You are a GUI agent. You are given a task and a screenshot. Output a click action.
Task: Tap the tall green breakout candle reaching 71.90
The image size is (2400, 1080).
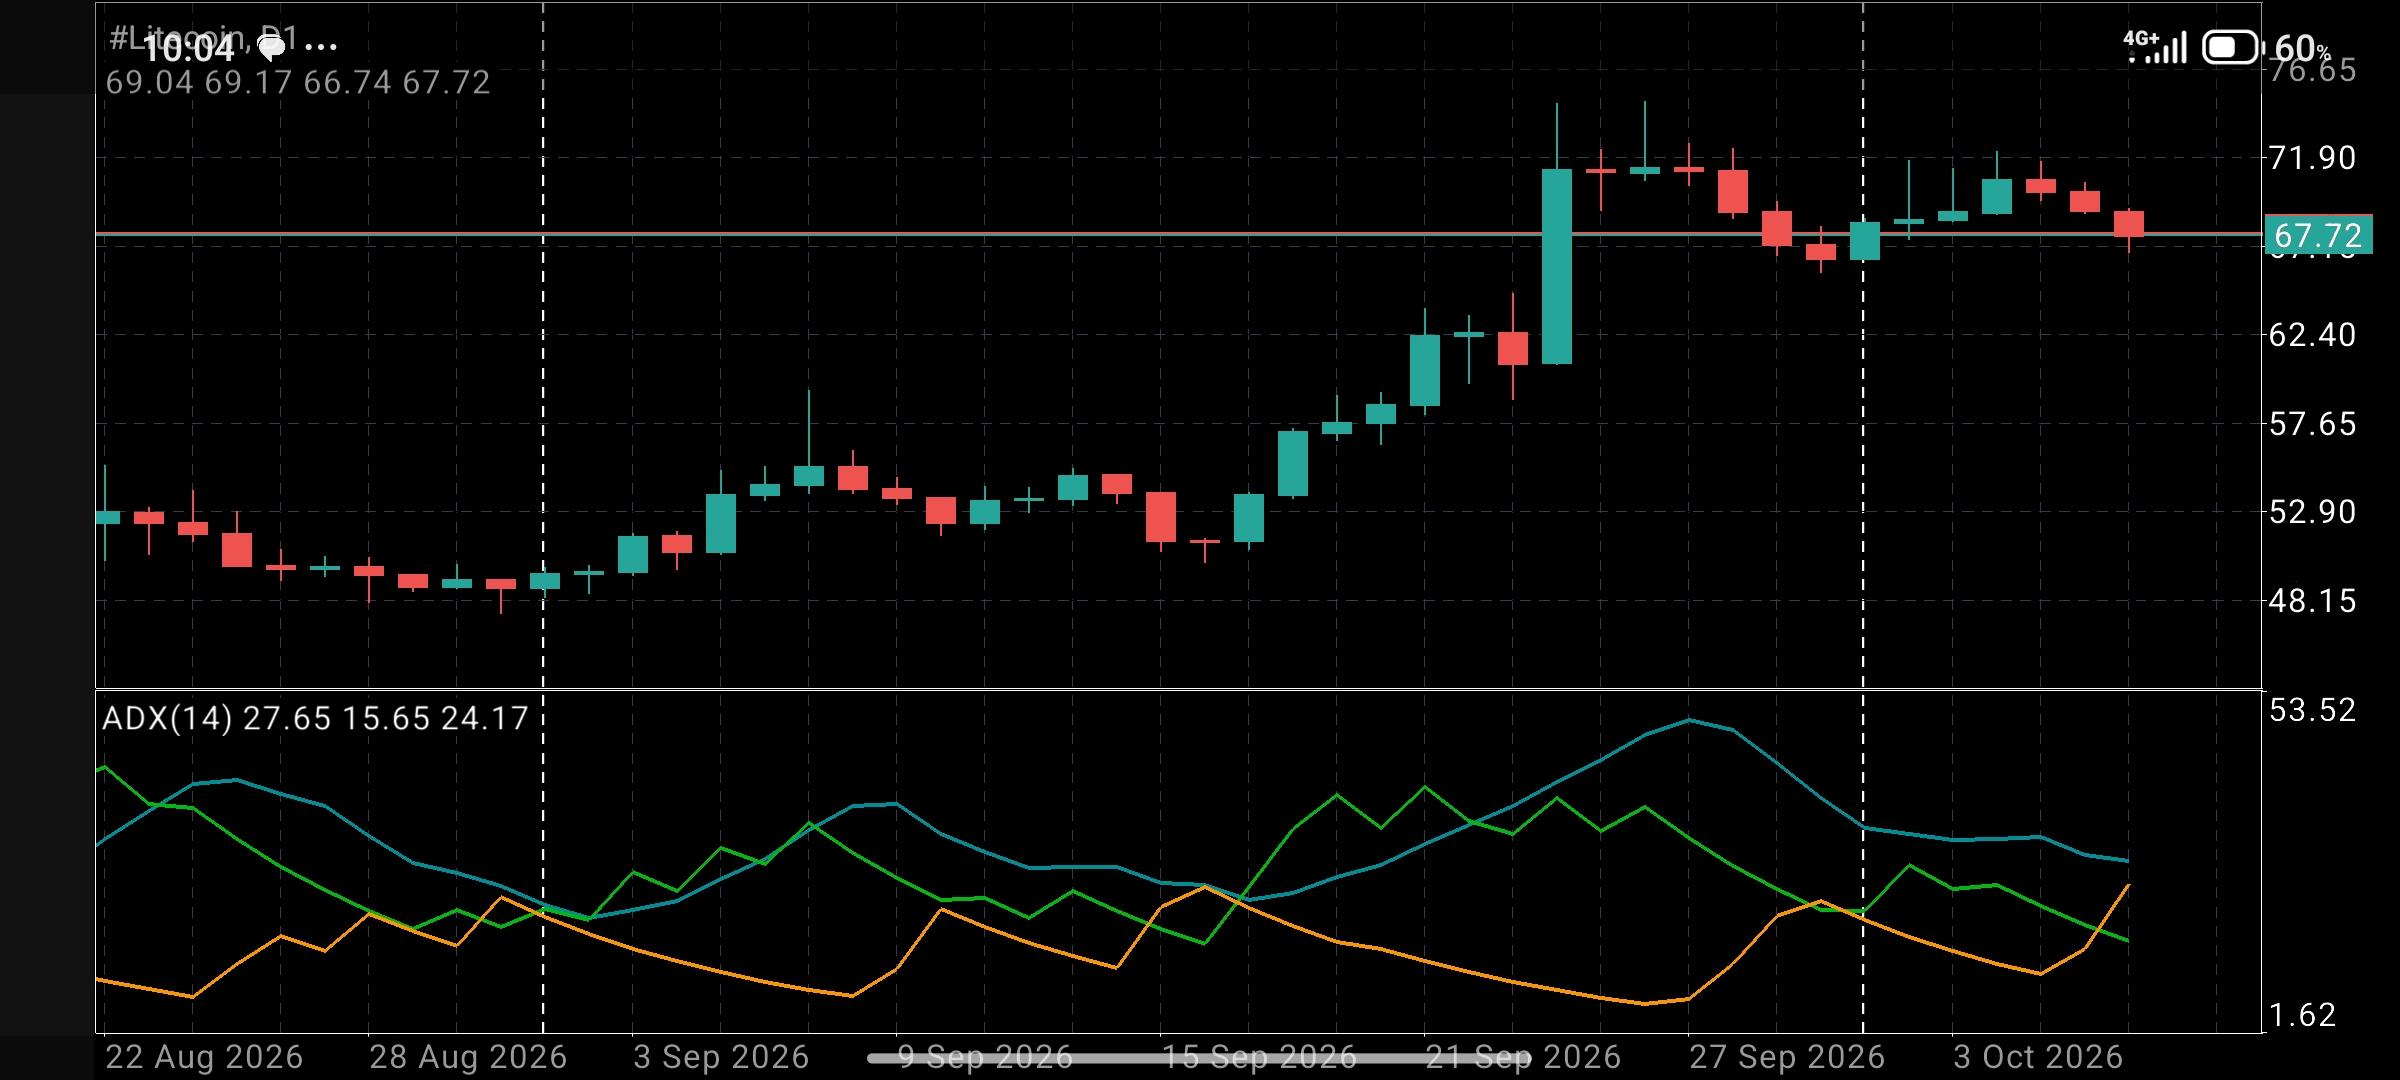pyautogui.click(x=1557, y=266)
